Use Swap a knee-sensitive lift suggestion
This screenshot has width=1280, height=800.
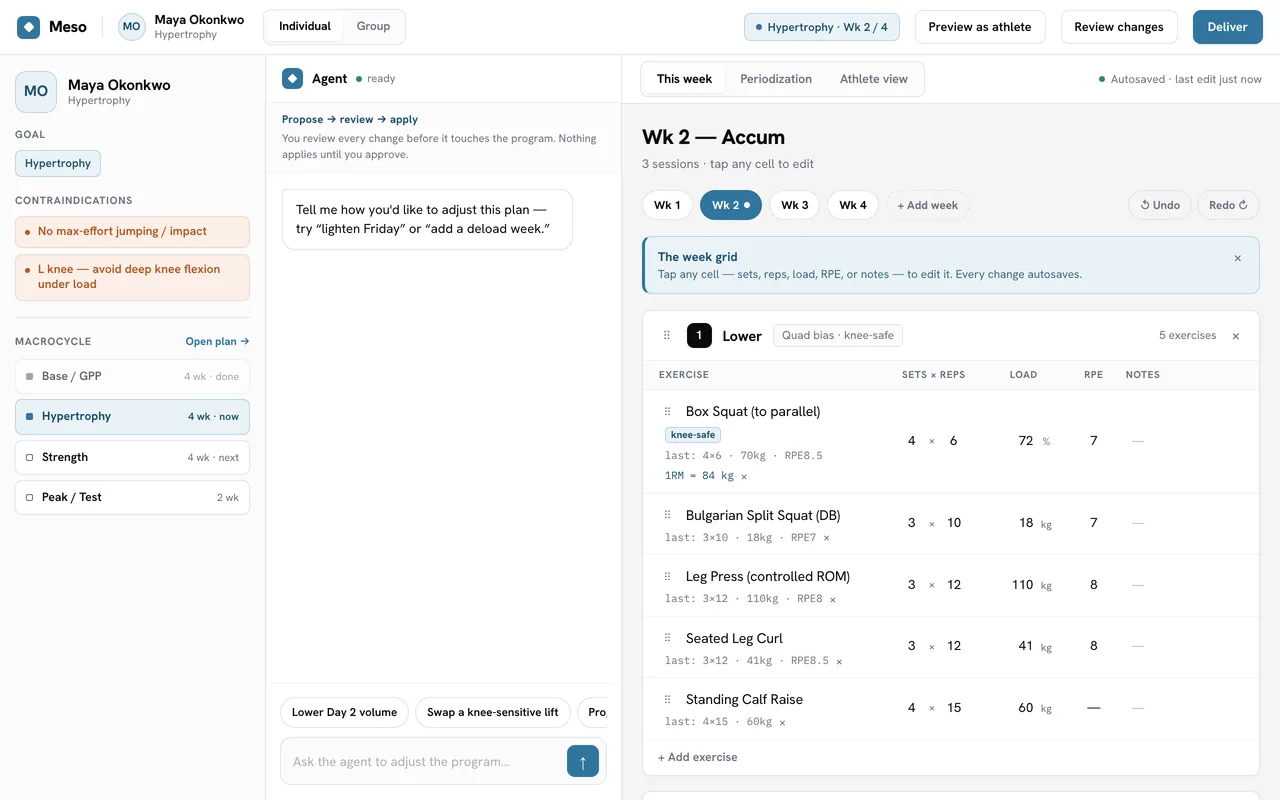tap(493, 712)
